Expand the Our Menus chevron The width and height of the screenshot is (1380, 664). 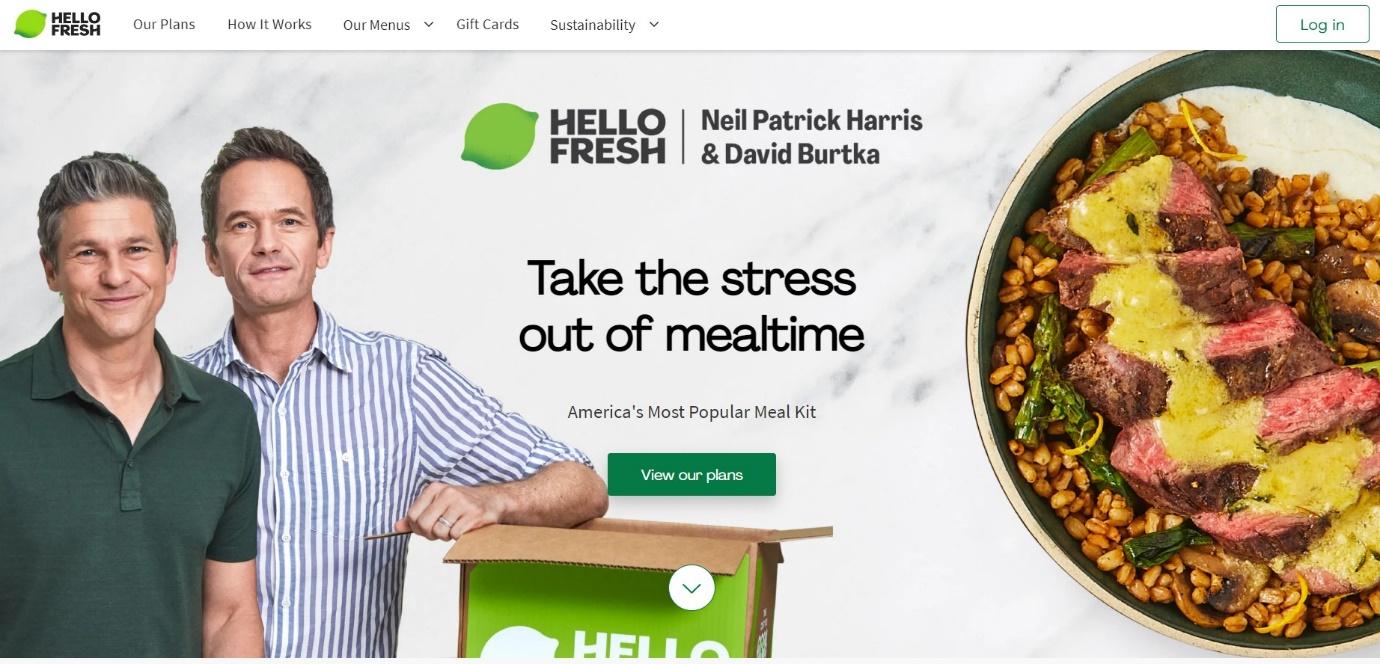coord(429,24)
